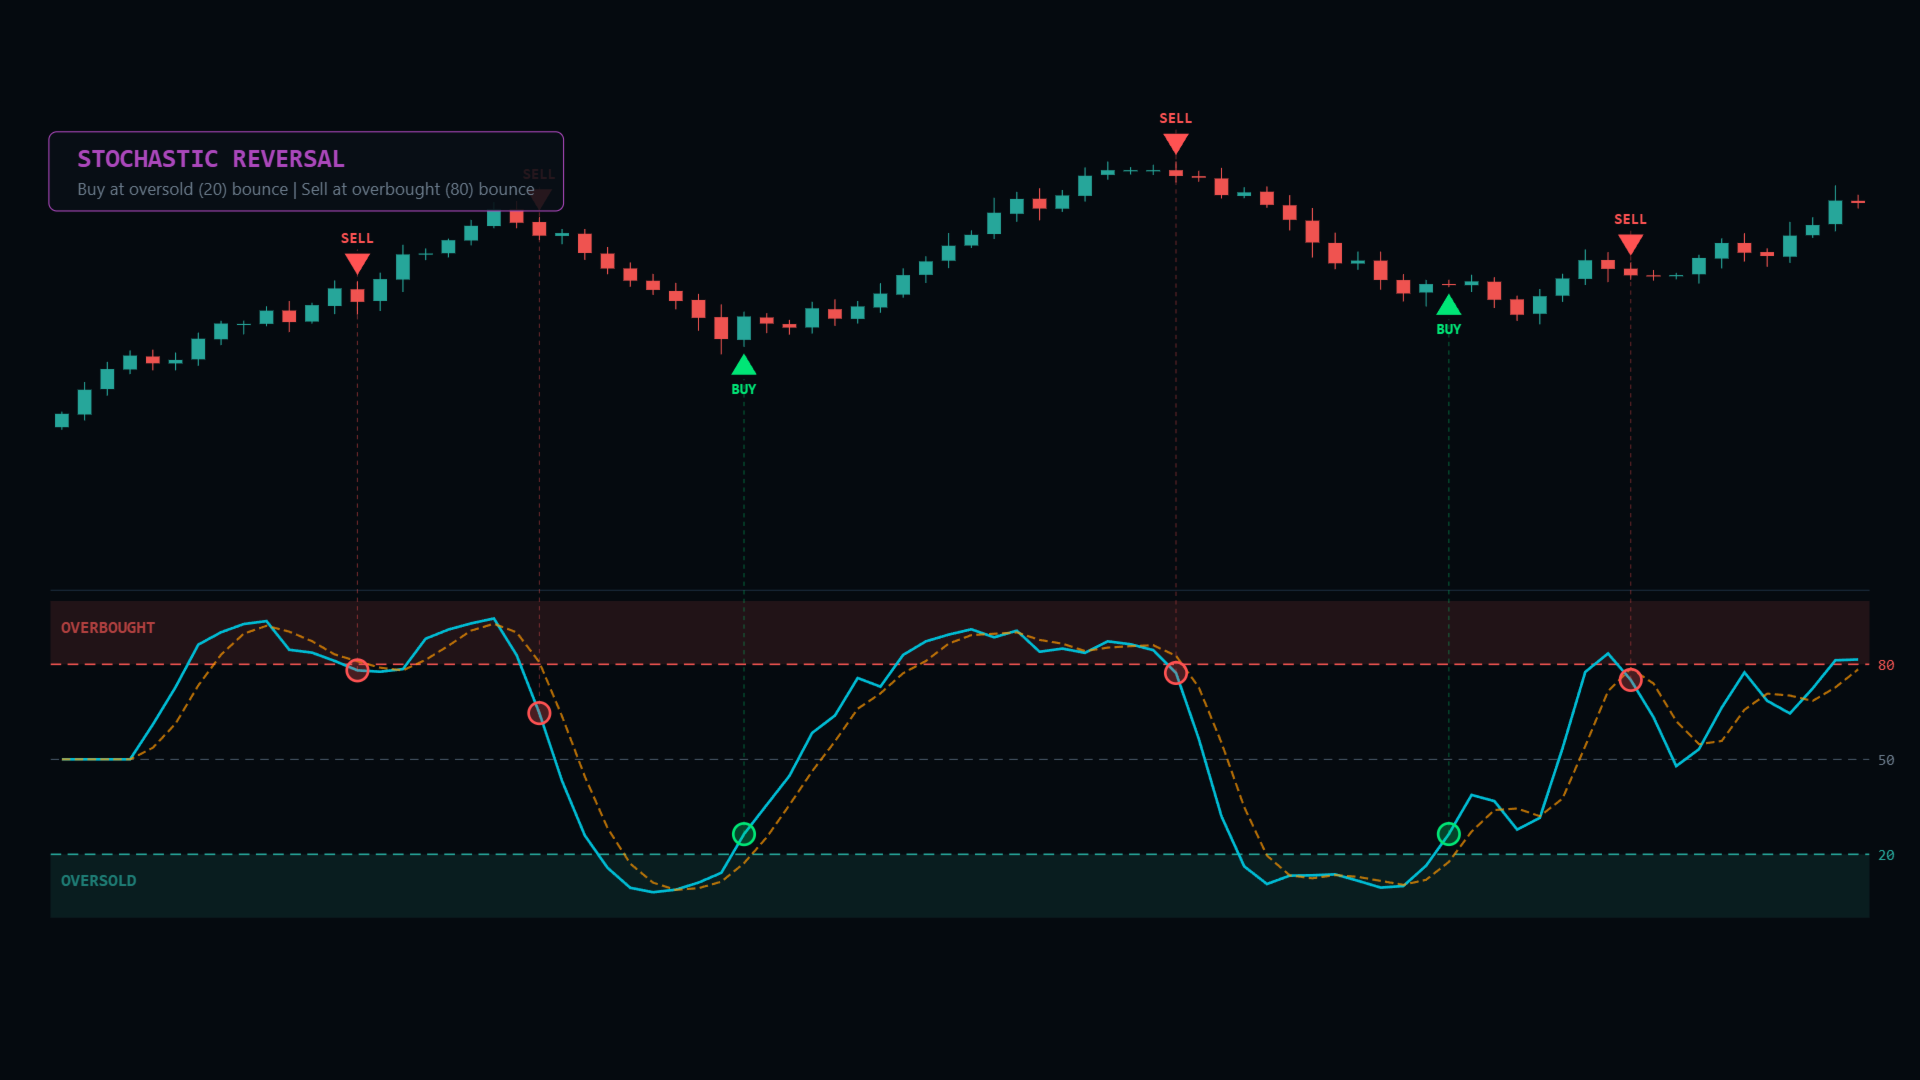Click the leftmost red SELL triangle marker

357,263
